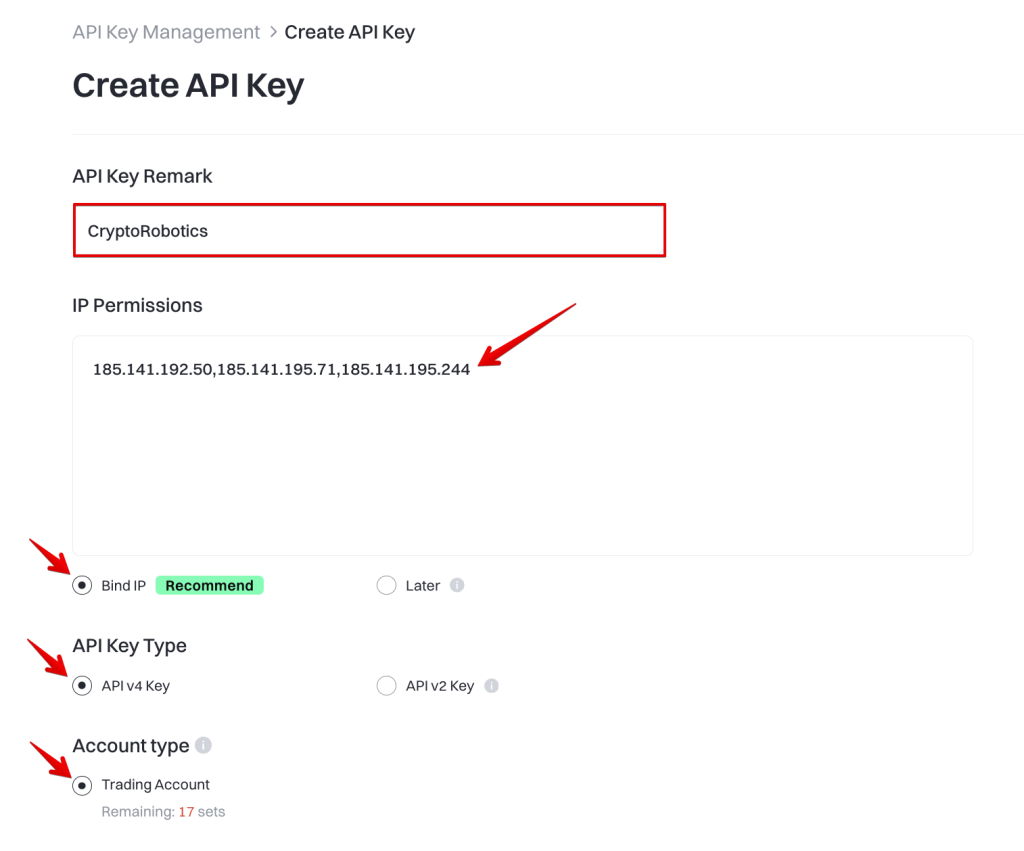Click the Create API Key breadcrumb item
Viewport: 1024px width, 851px height.
tap(349, 32)
